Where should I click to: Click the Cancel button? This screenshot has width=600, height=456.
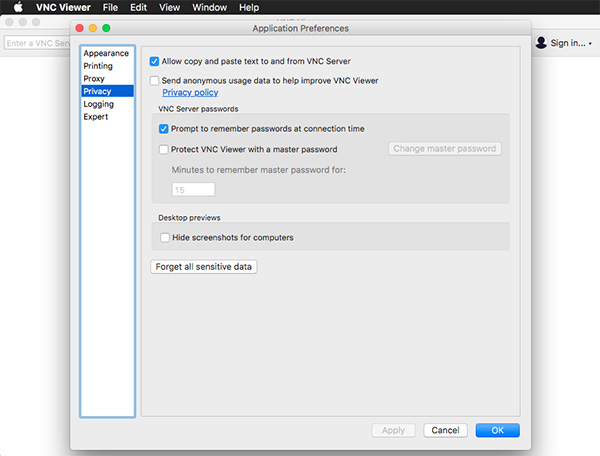[445, 430]
